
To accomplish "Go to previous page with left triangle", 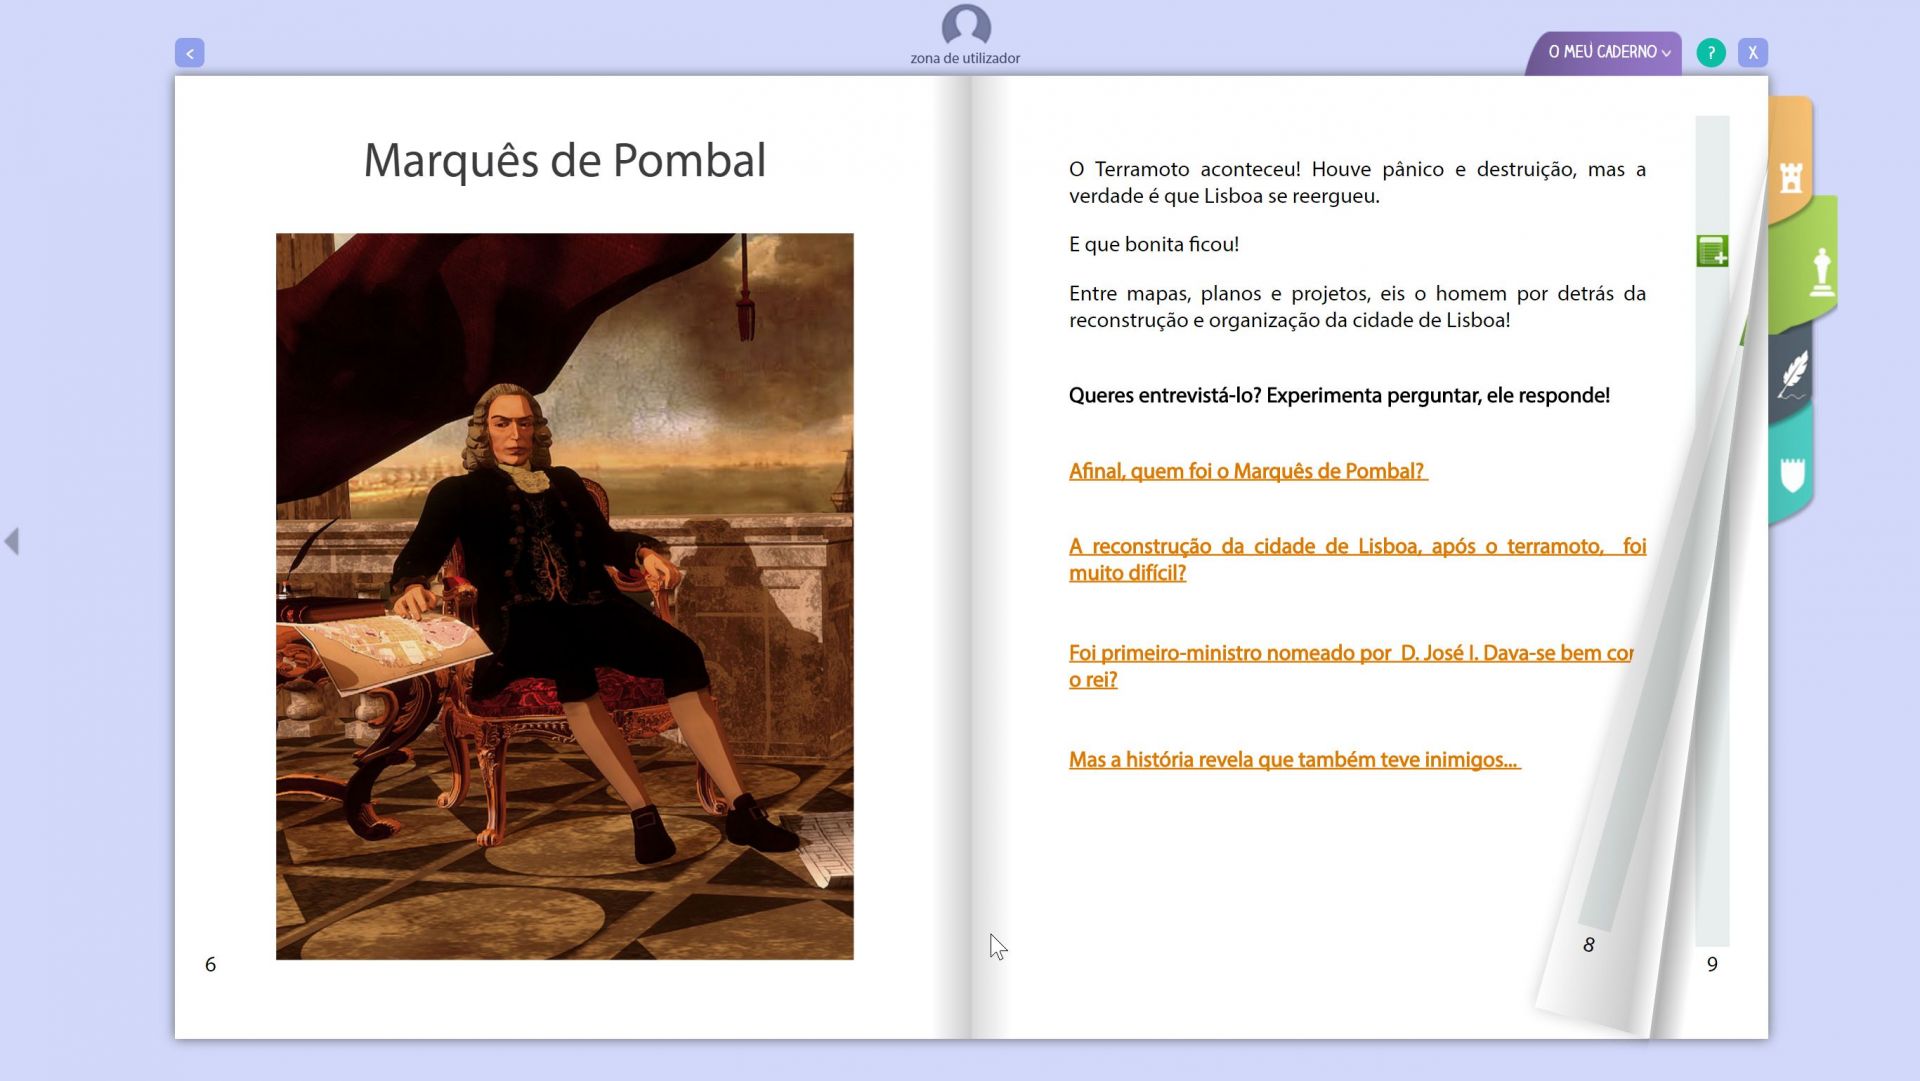I will 12,541.
